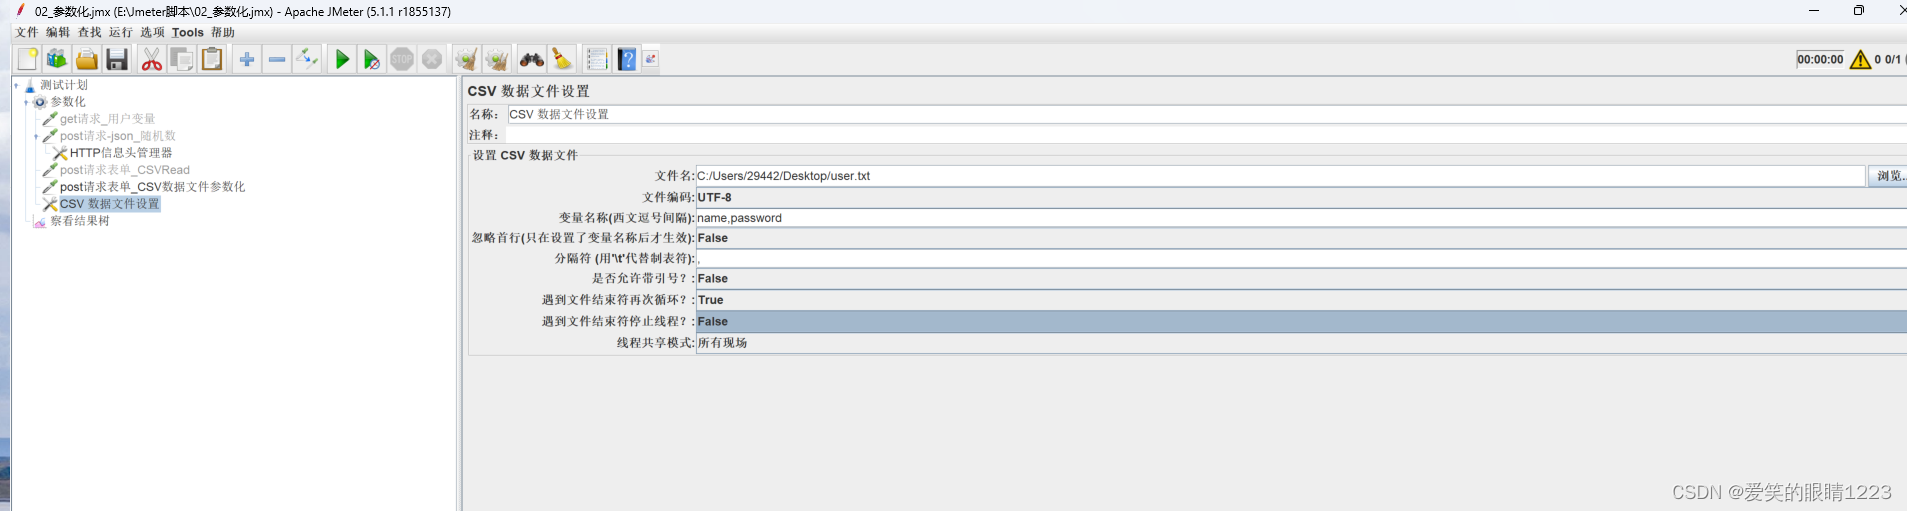Image resolution: width=1907 pixels, height=511 pixels.
Task: Open the 遇到文件结束符再次循环 True dropdown
Action: pos(1301,300)
